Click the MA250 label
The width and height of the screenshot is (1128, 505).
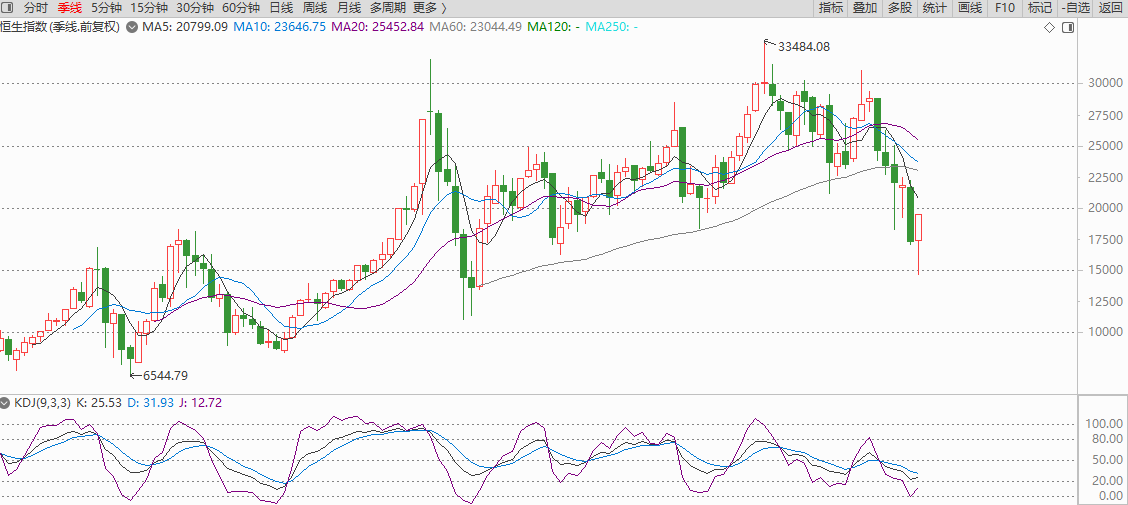click(x=611, y=27)
